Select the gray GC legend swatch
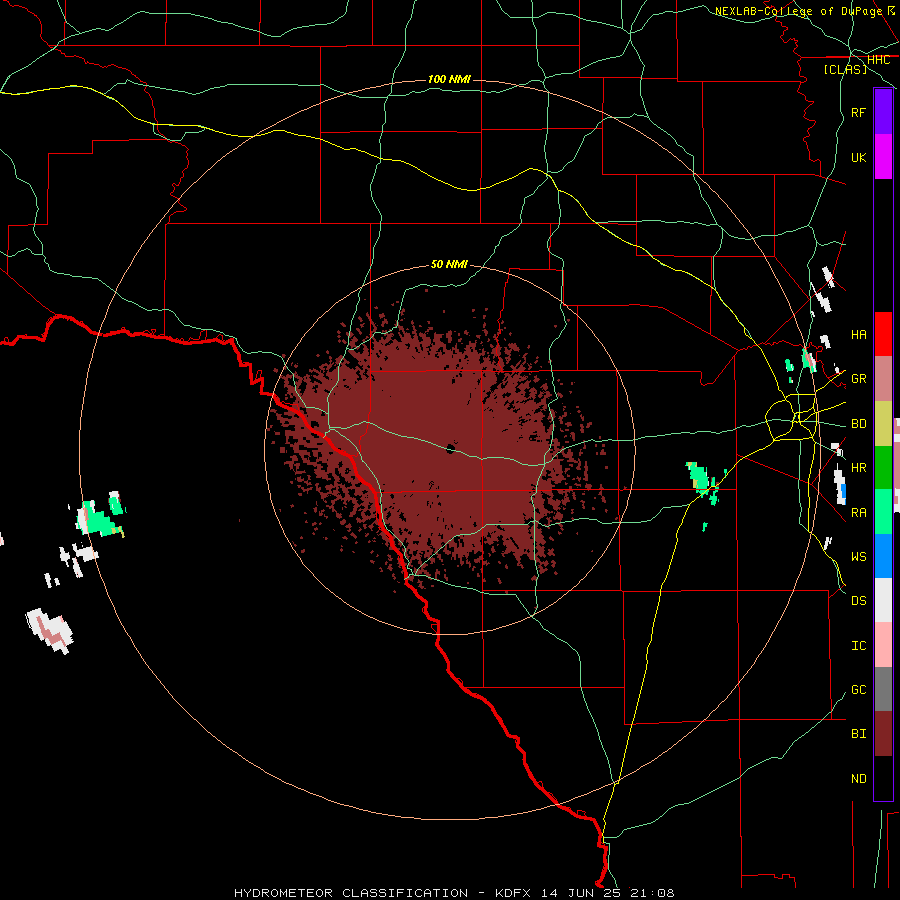Viewport: 900px width, 900px height. [883, 689]
